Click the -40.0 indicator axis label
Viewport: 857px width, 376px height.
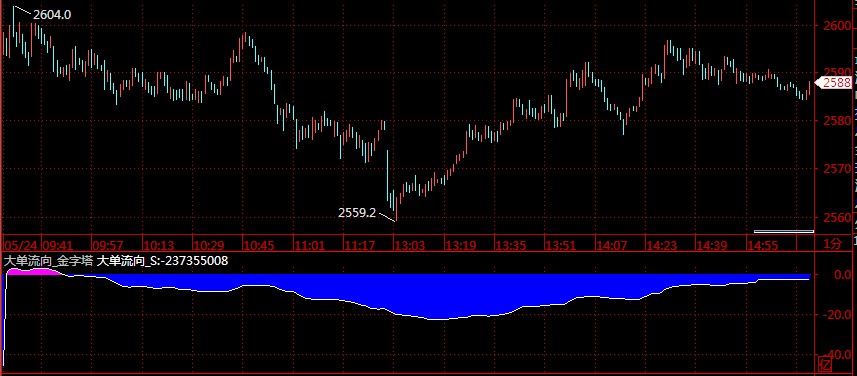pyautogui.click(x=837, y=354)
